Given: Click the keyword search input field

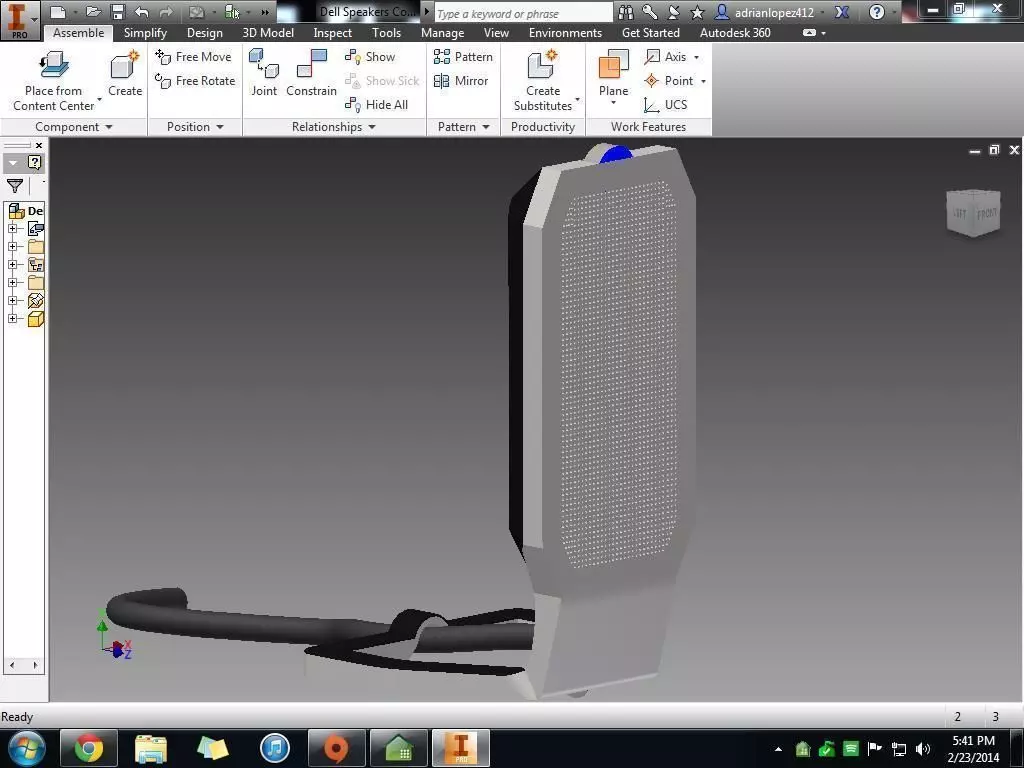Looking at the screenshot, I should 522,12.
